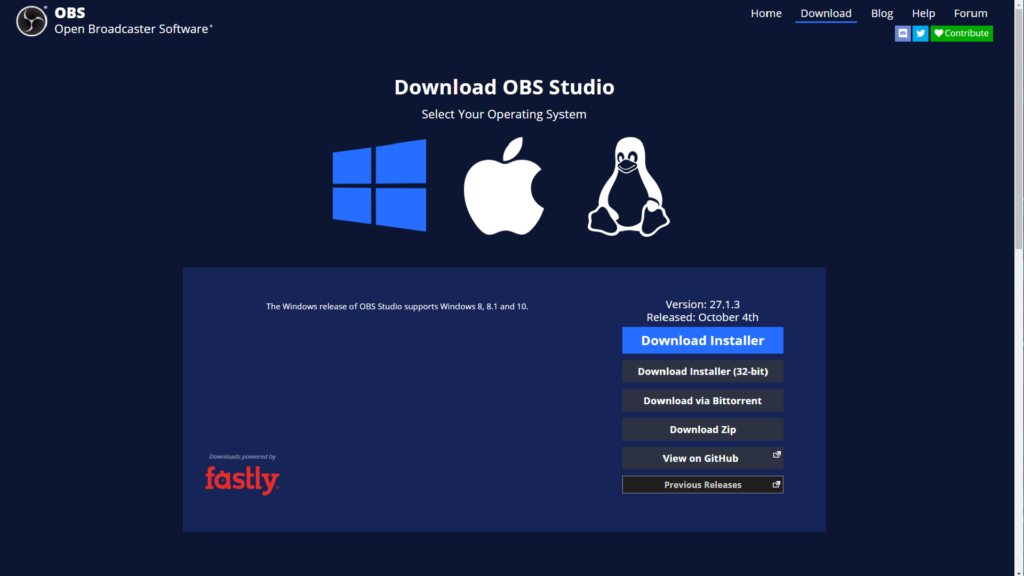1024x576 pixels.
Task: Click the 'Download OBS Studio' heading
Action: [x=504, y=87]
